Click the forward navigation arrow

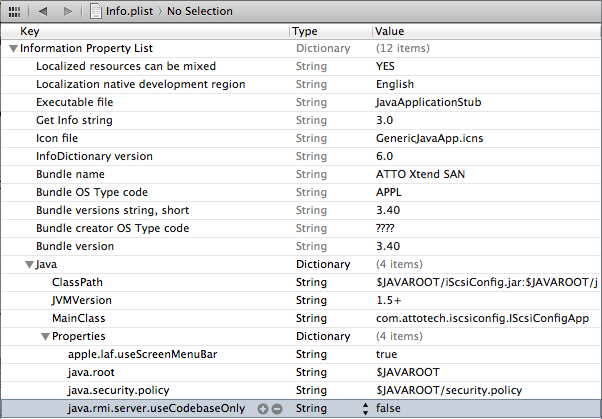click(x=68, y=11)
